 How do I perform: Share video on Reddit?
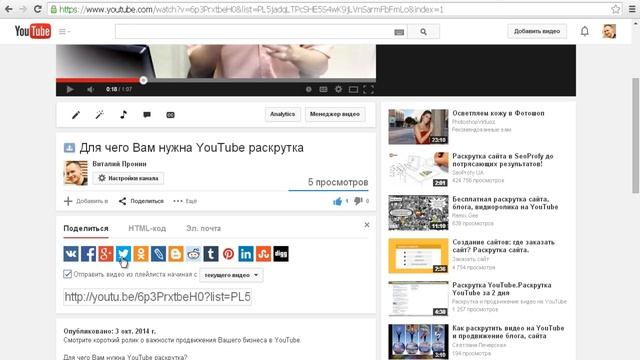tap(193, 253)
